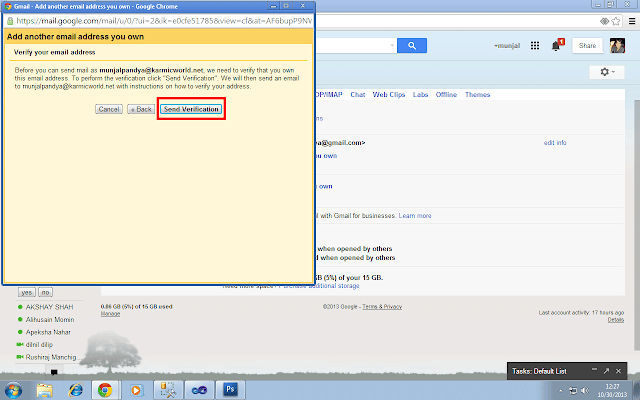Pop out the Tasks Default List
The height and width of the screenshot is (400, 640).
606,371
